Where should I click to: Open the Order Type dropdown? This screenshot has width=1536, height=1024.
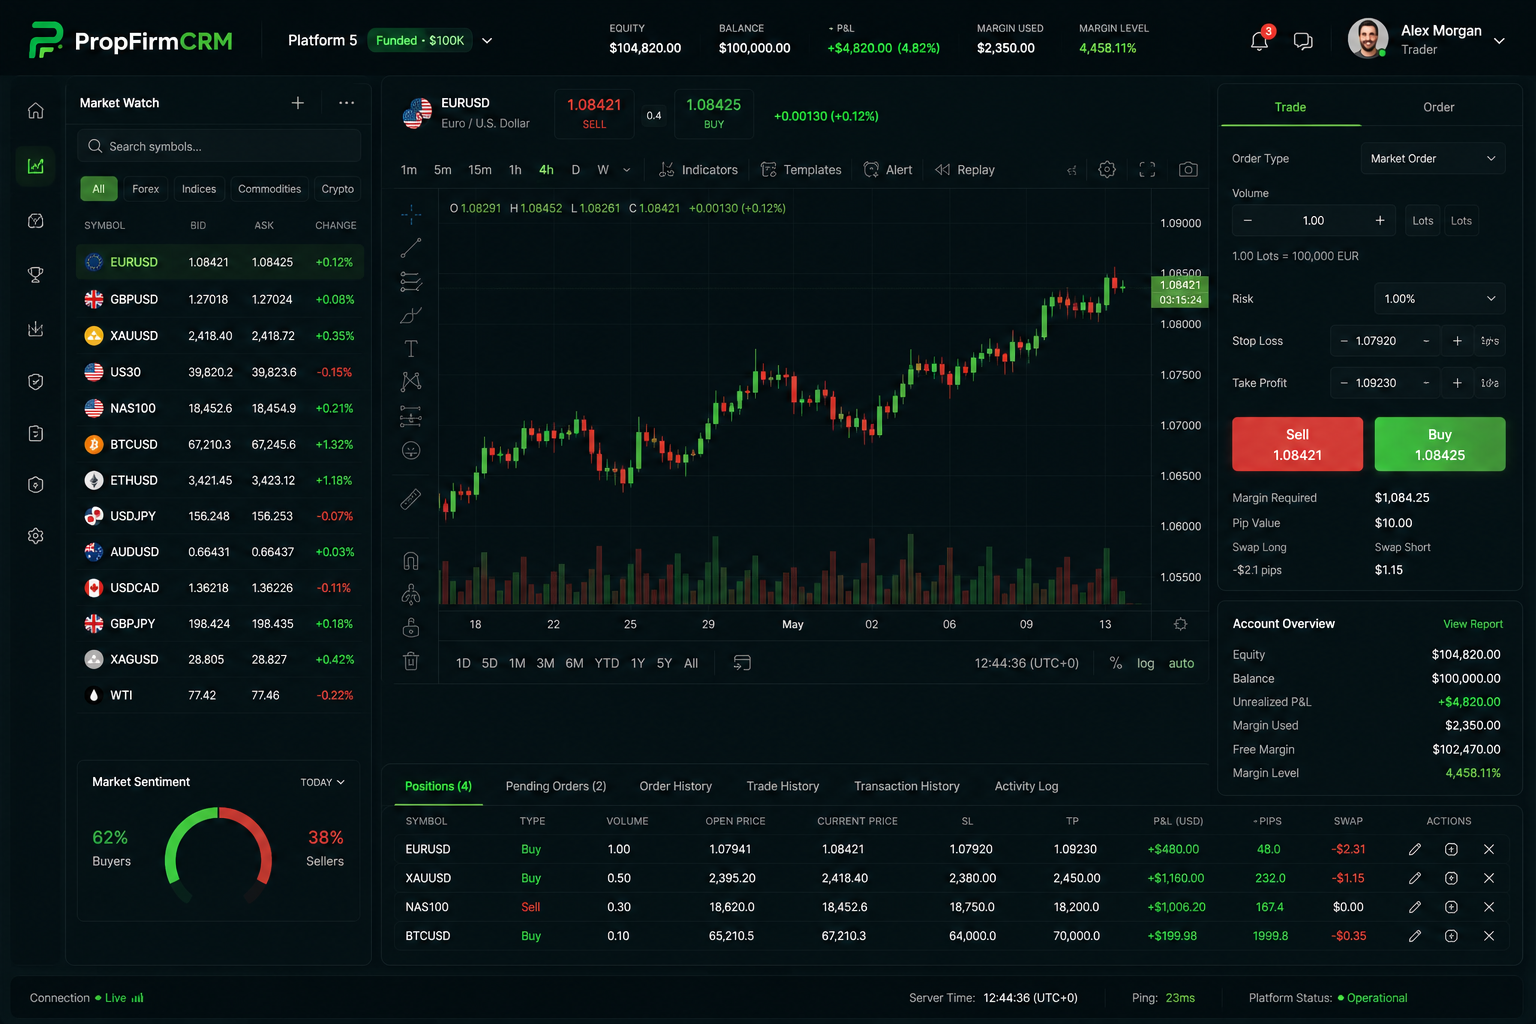1432,158
